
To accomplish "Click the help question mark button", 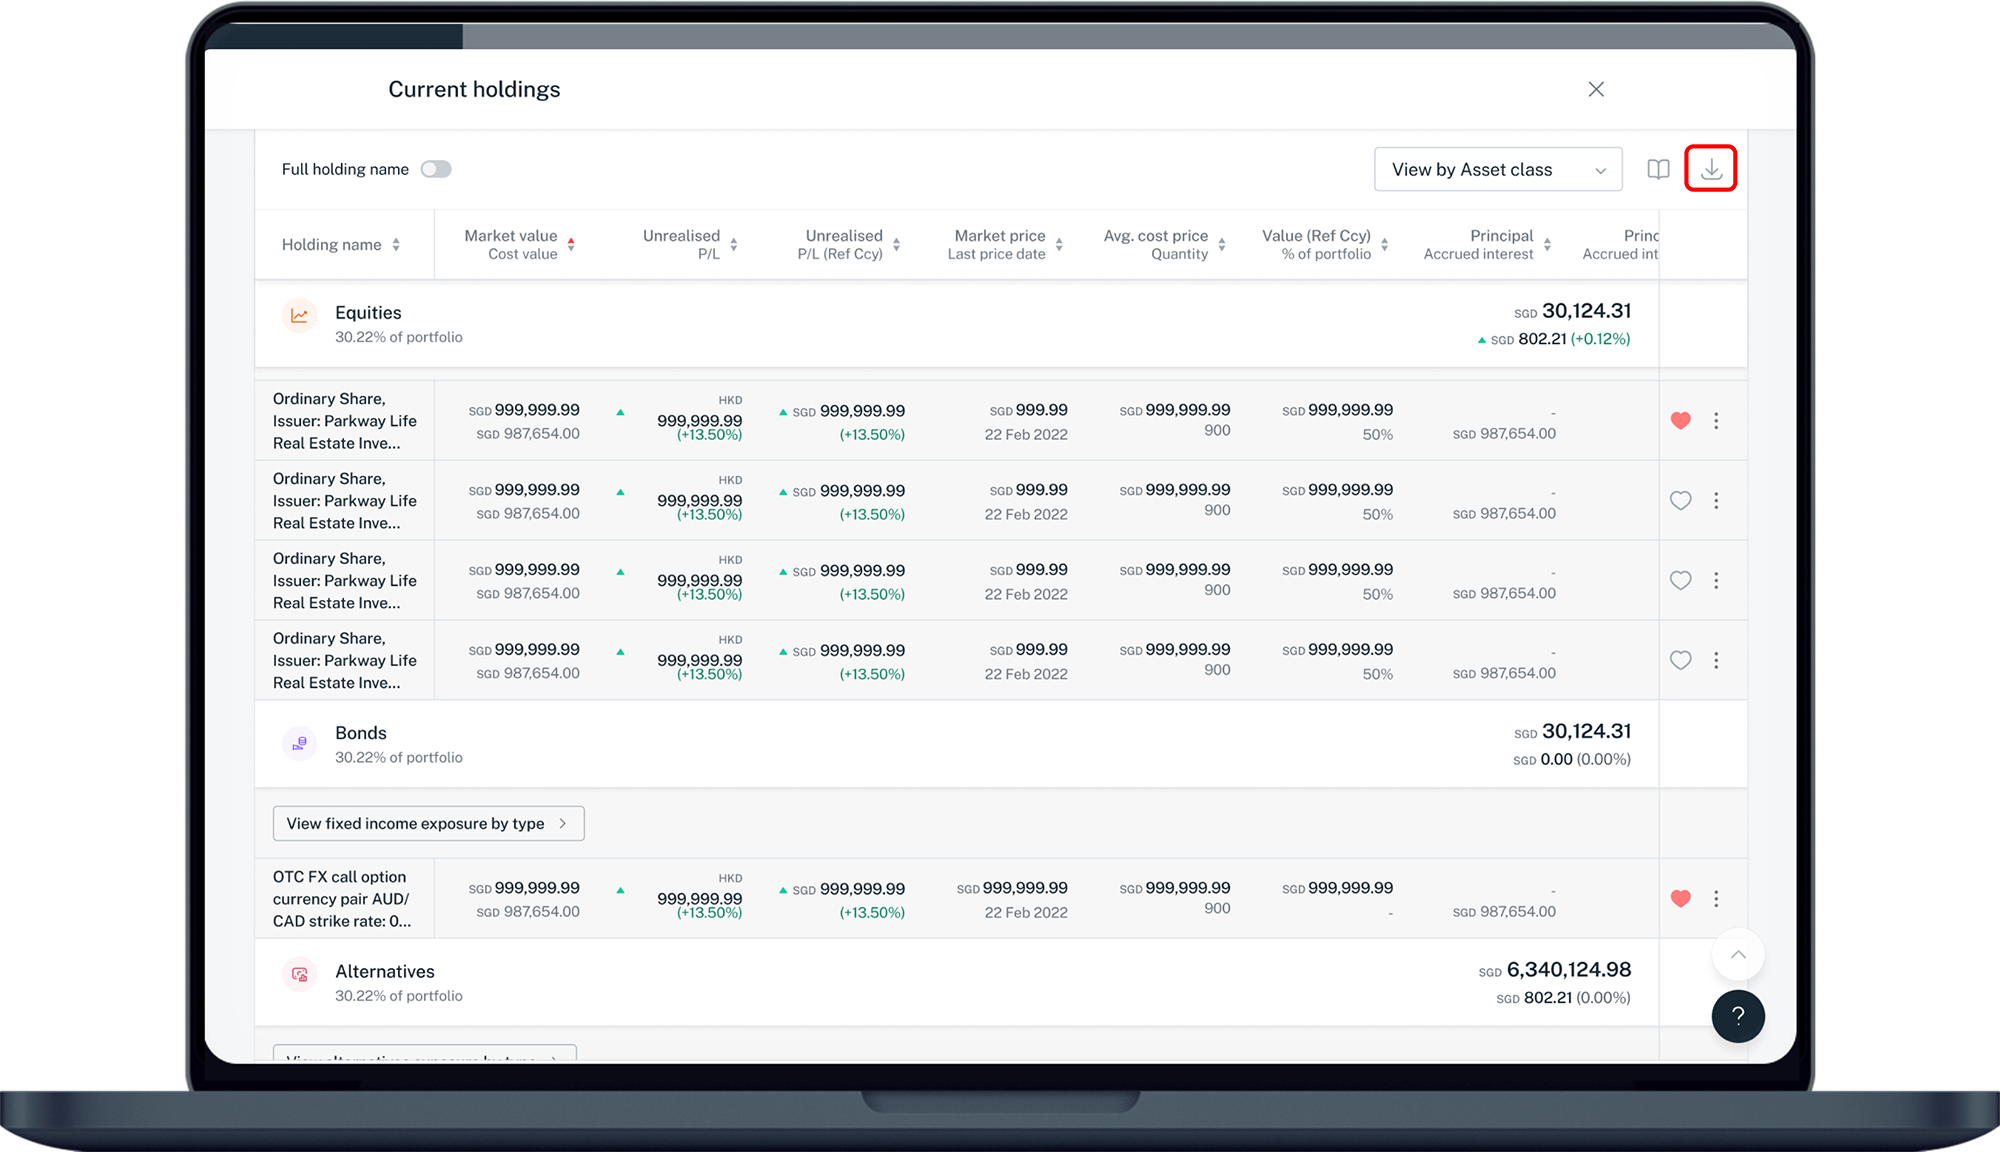I will [1737, 1016].
